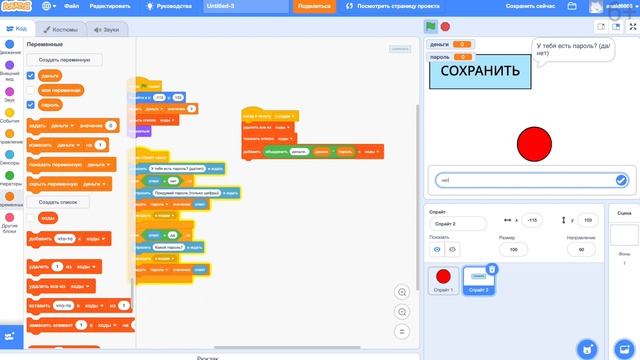Edit the sprite Размер field
Image resolution: width=640 pixels, height=360 pixels.
[x=513, y=249]
